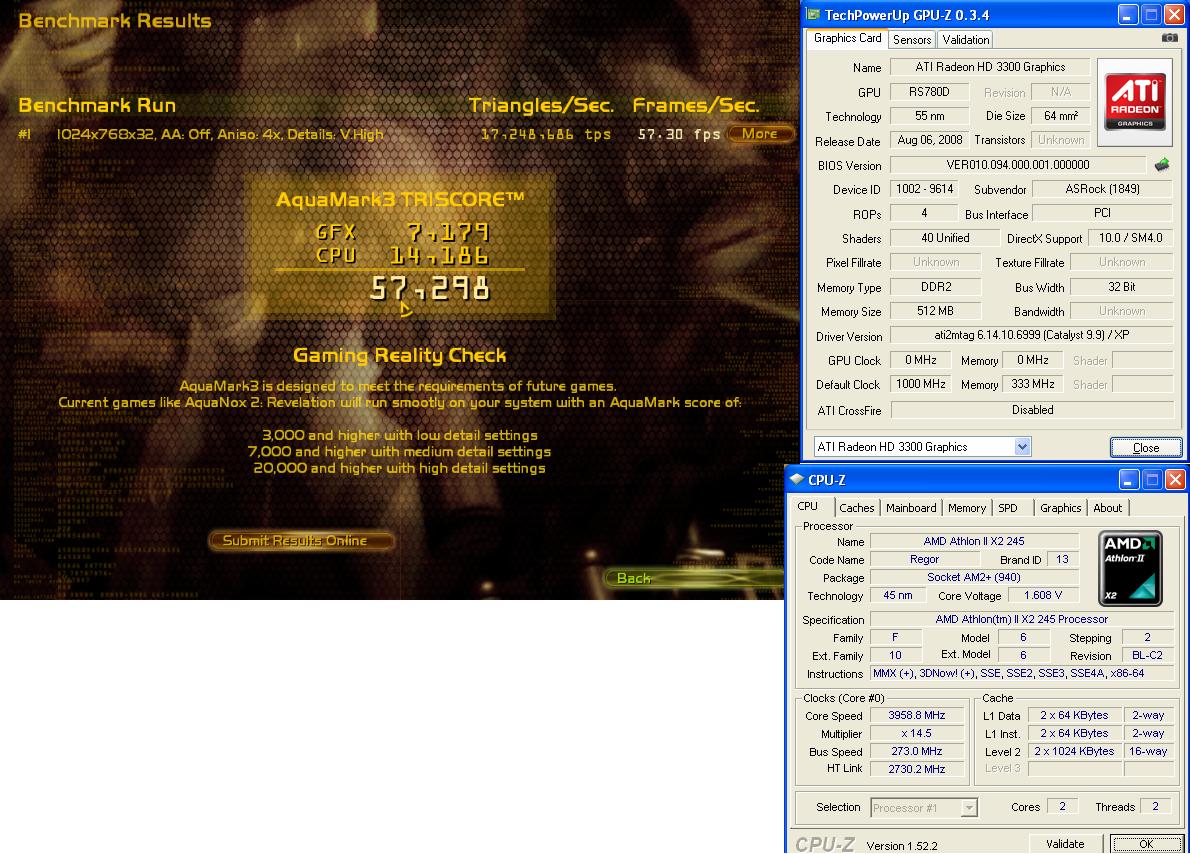This screenshot has width=1190, height=854.
Task: Click the Level 2 cache value 2 x 1024 KBytes
Action: coord(1074,751)
